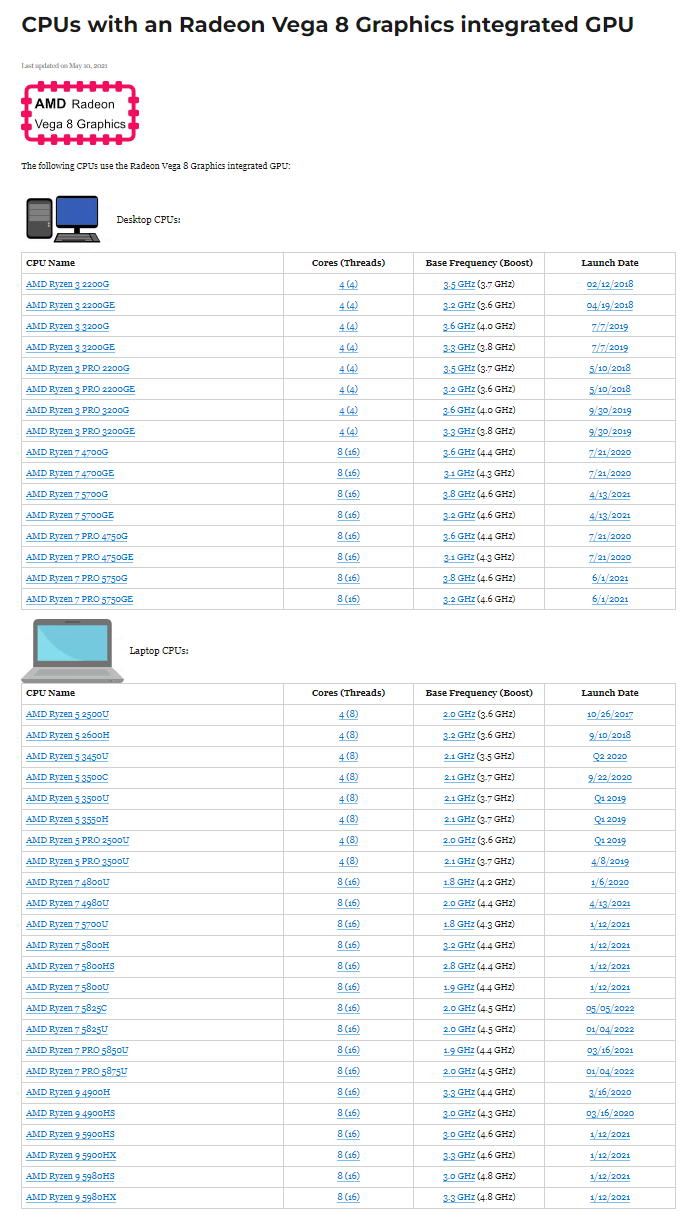Open AMD Ryzen 5 PRO 2500U link
The height and width of the screenshot is (1219, 688).
coord(77,841)
